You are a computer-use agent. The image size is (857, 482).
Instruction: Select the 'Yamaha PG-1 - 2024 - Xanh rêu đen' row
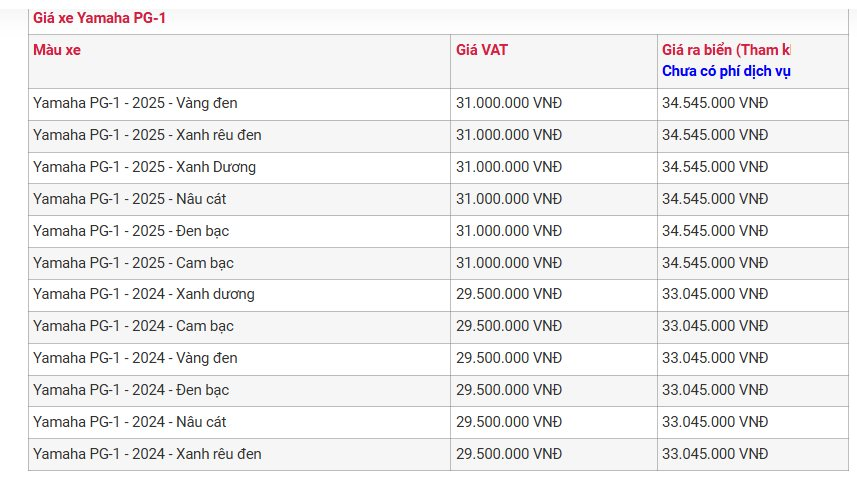tap(147, 454)
